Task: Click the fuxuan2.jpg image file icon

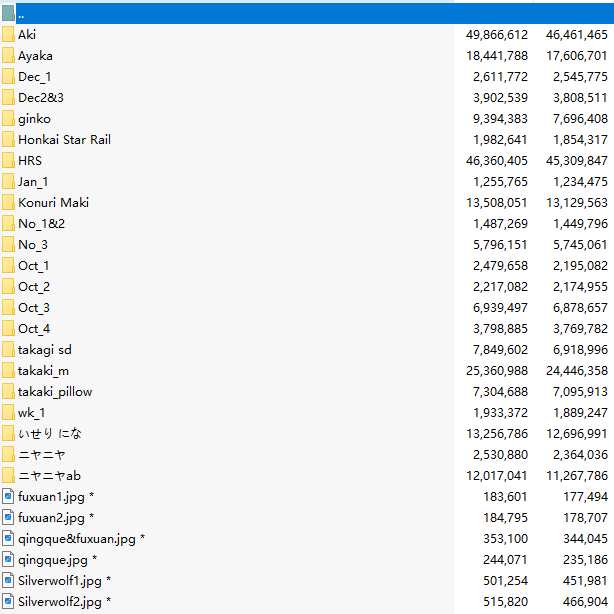Action: tap(8, 518)
